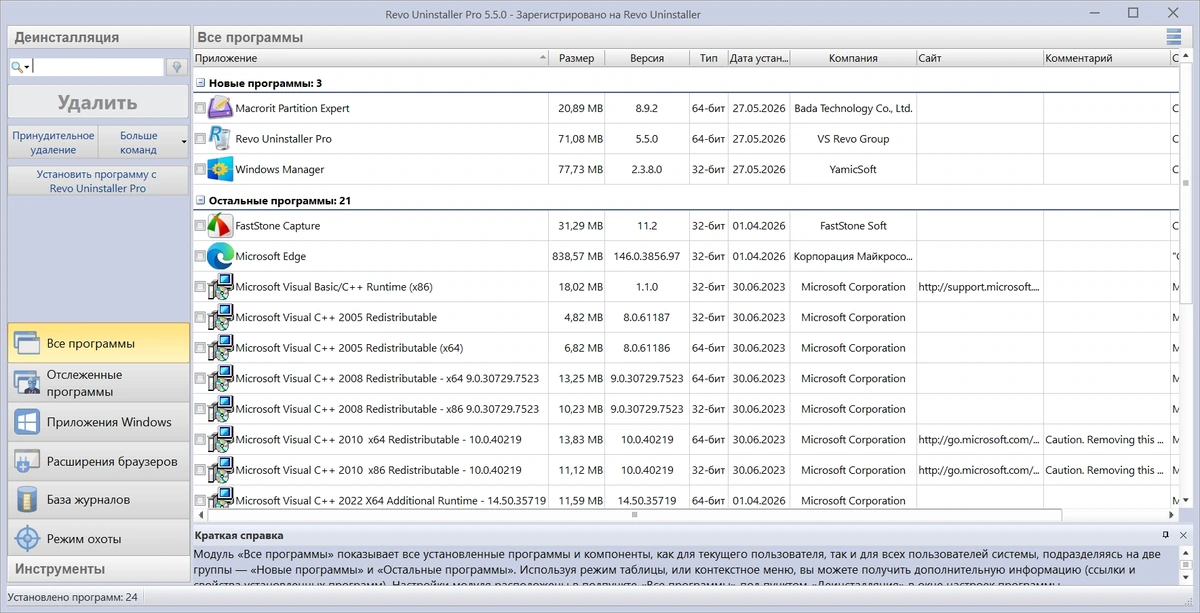The height and width of the screenshot is (613, 1200).
Task: Tick the Microsoft Edge checkbox
Action: point(200,256)
